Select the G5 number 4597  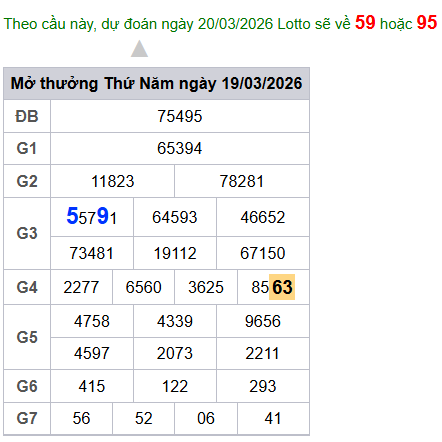92,353
